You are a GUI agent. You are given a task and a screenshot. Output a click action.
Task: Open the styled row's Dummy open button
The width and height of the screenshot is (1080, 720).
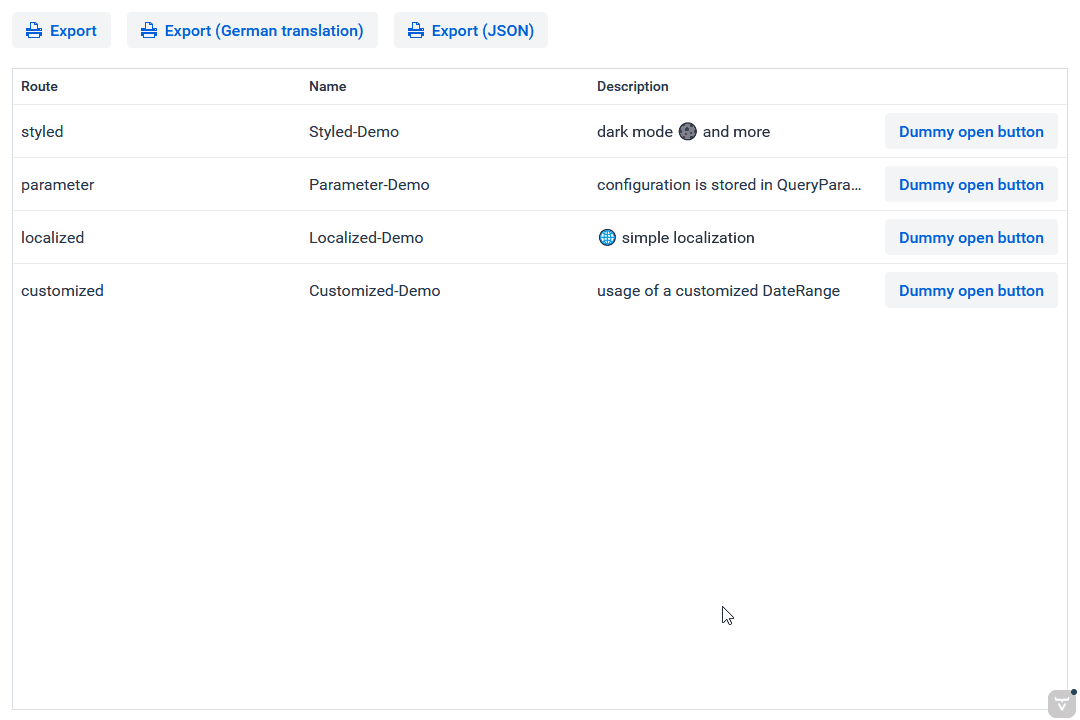click(x=971, y=132)
